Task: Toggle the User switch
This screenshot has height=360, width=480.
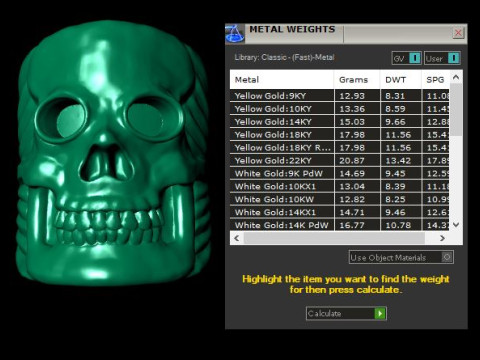Action: pyautogui.click(x=442, y=58)
